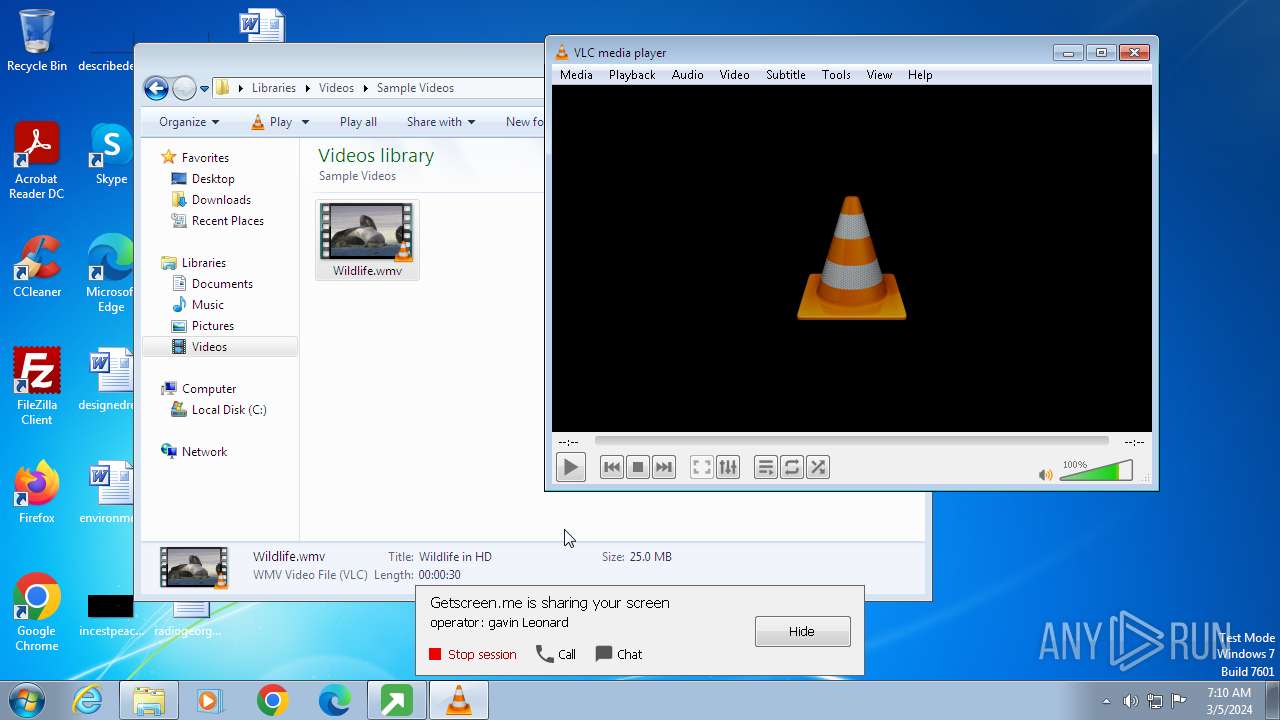This screenshot has height=720, width=1280.
Task: Click Libraries in the address breadcrumb
Action: (274, 88)
